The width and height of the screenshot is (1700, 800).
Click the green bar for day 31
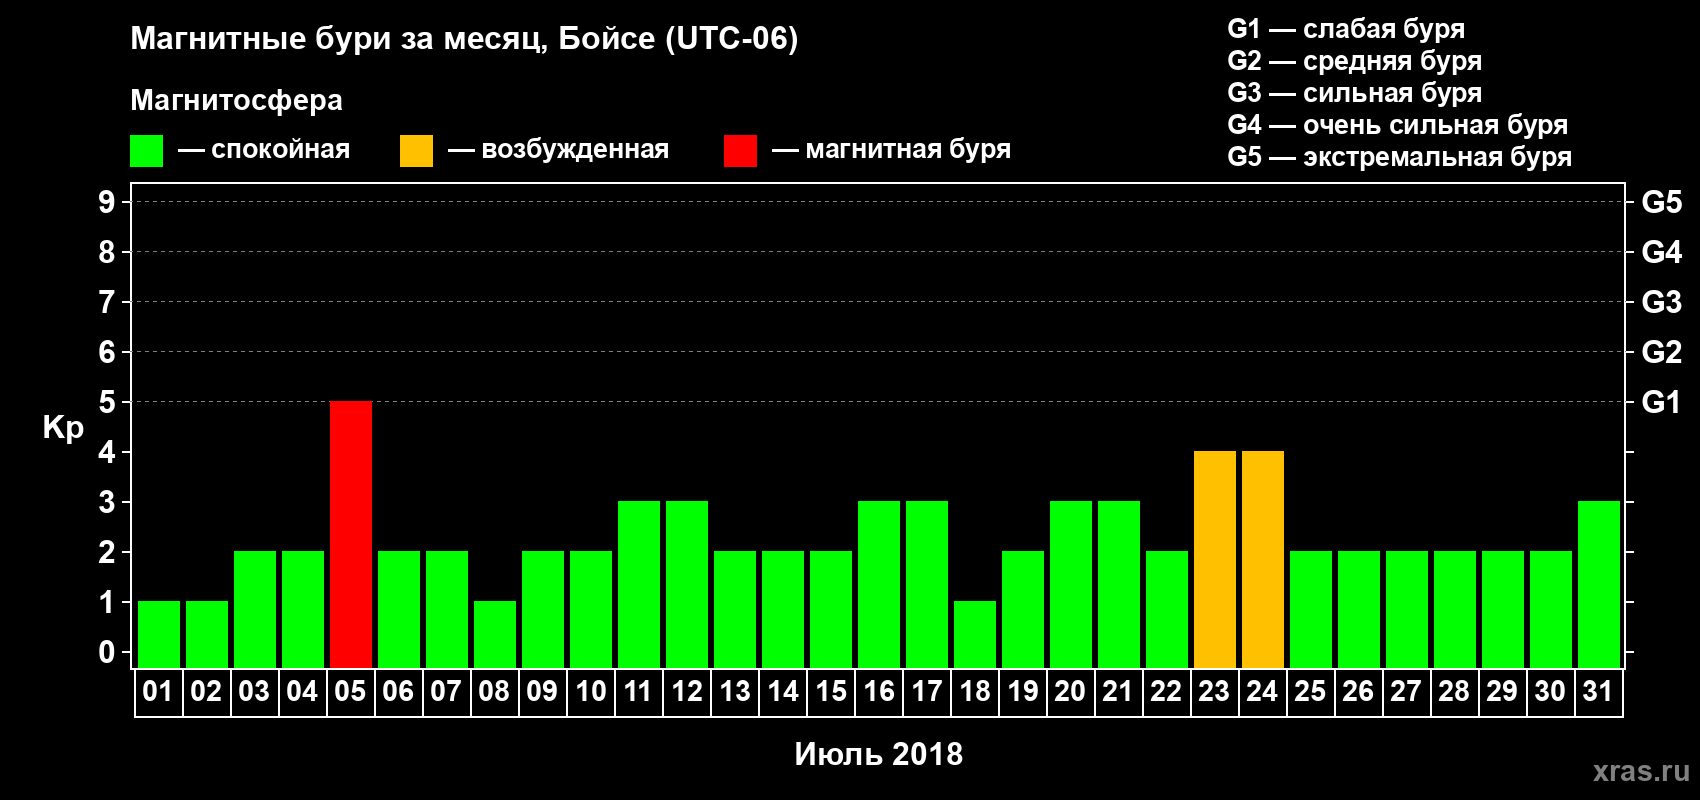[1599, 584]
